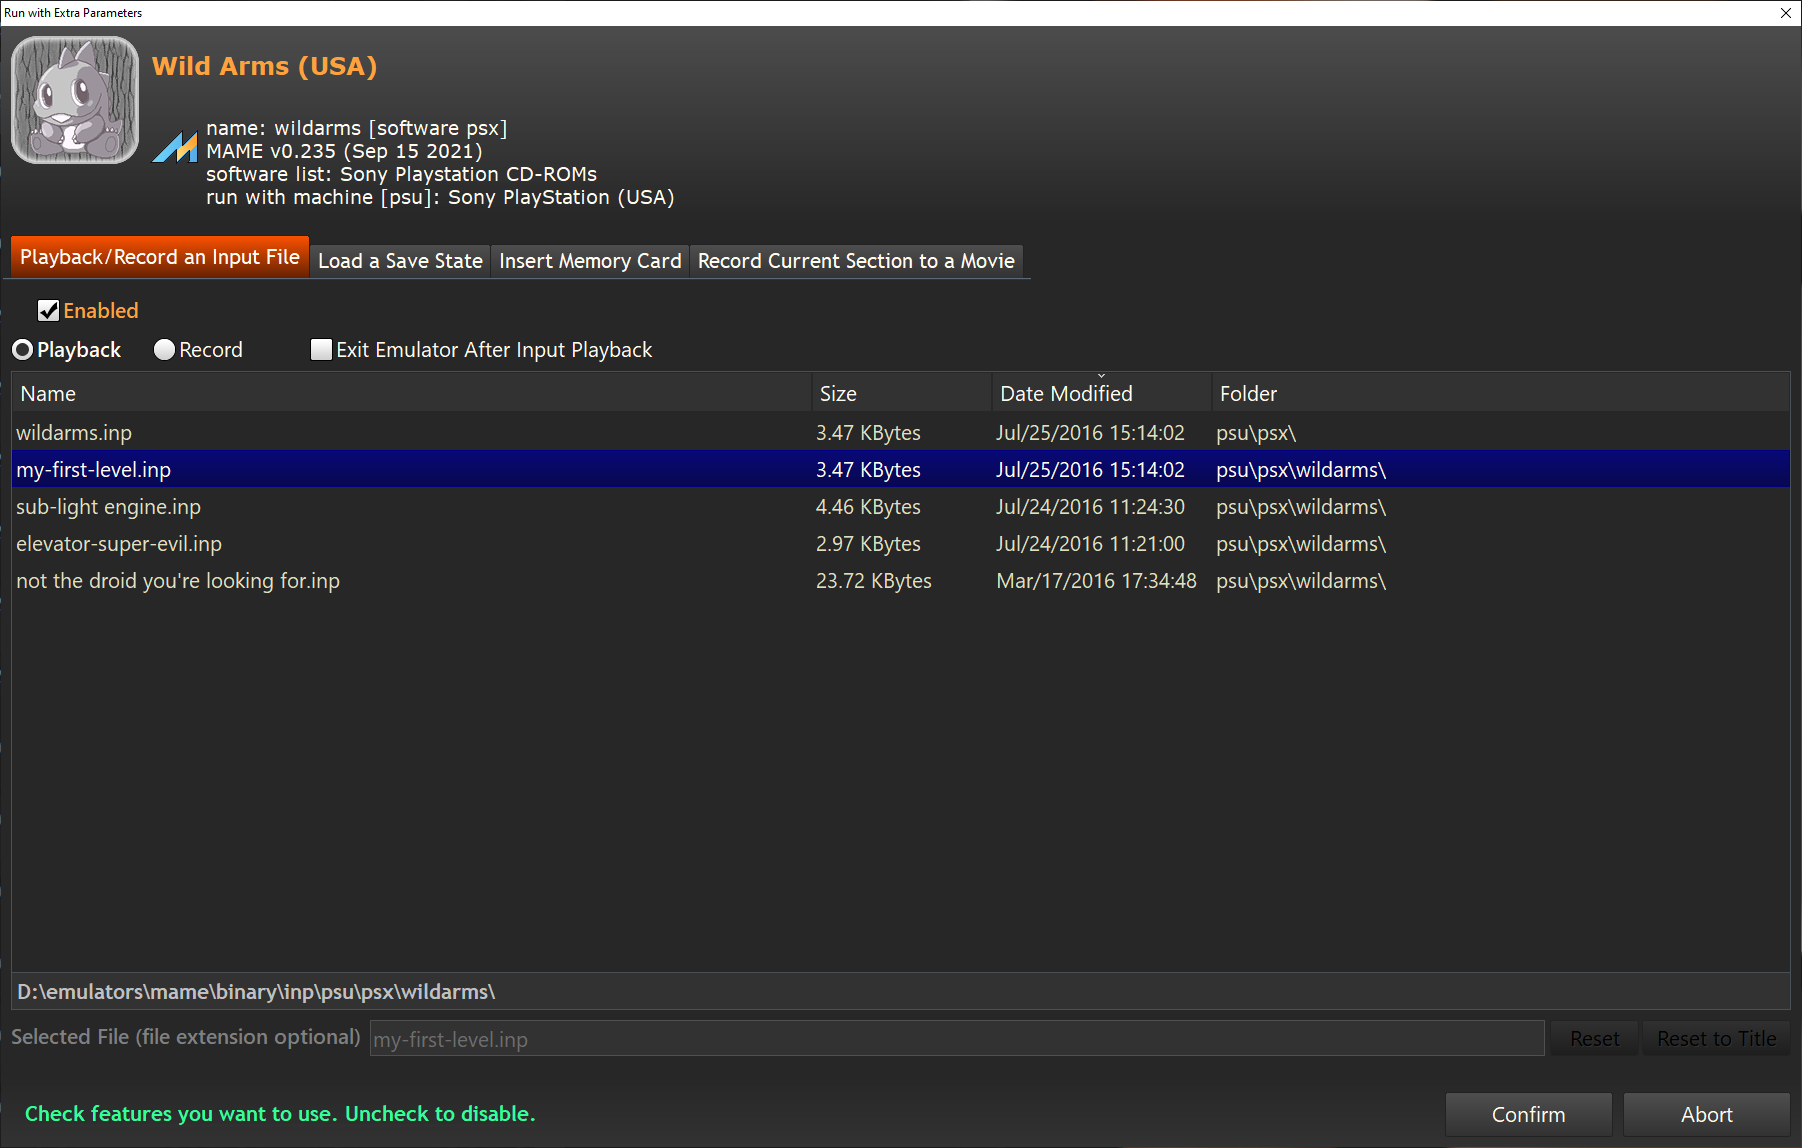Select the Playback/Record an Input File tab
The height and width of the screenshot is (1148, 1802).
(160, 257)
